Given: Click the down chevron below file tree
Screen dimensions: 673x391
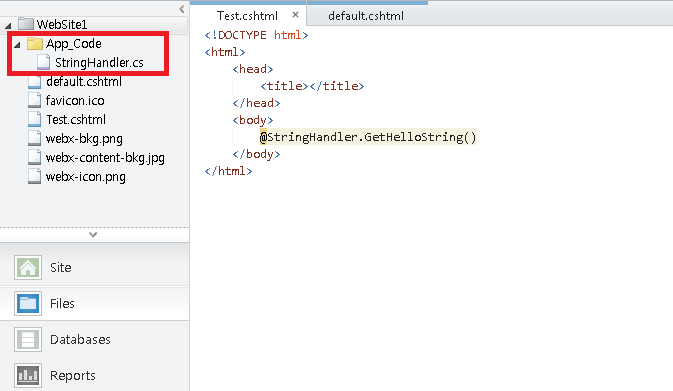Looking at the screenshot, I should pos(93,235).
